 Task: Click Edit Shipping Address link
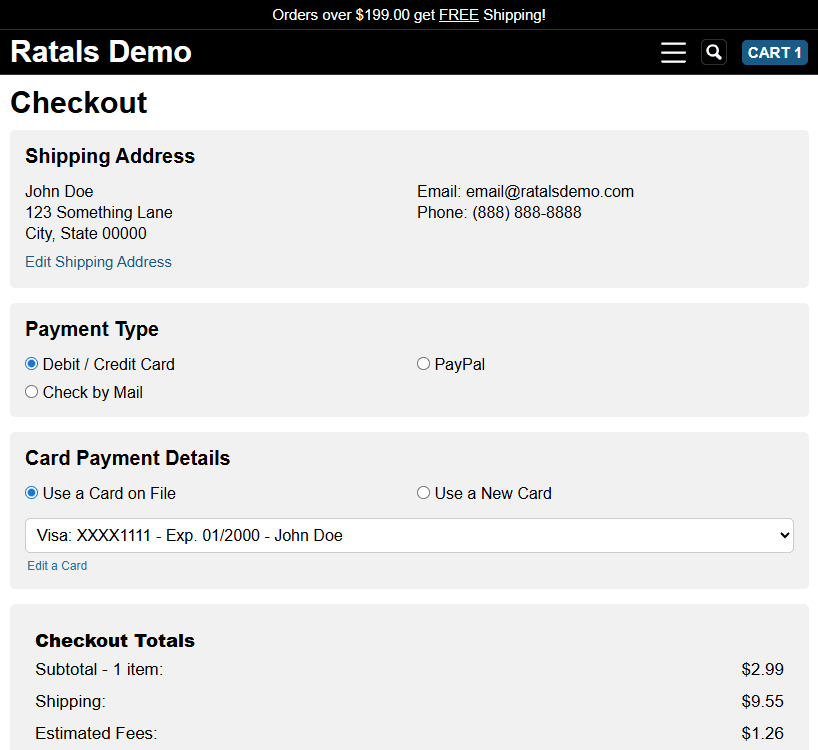[99, 262]
